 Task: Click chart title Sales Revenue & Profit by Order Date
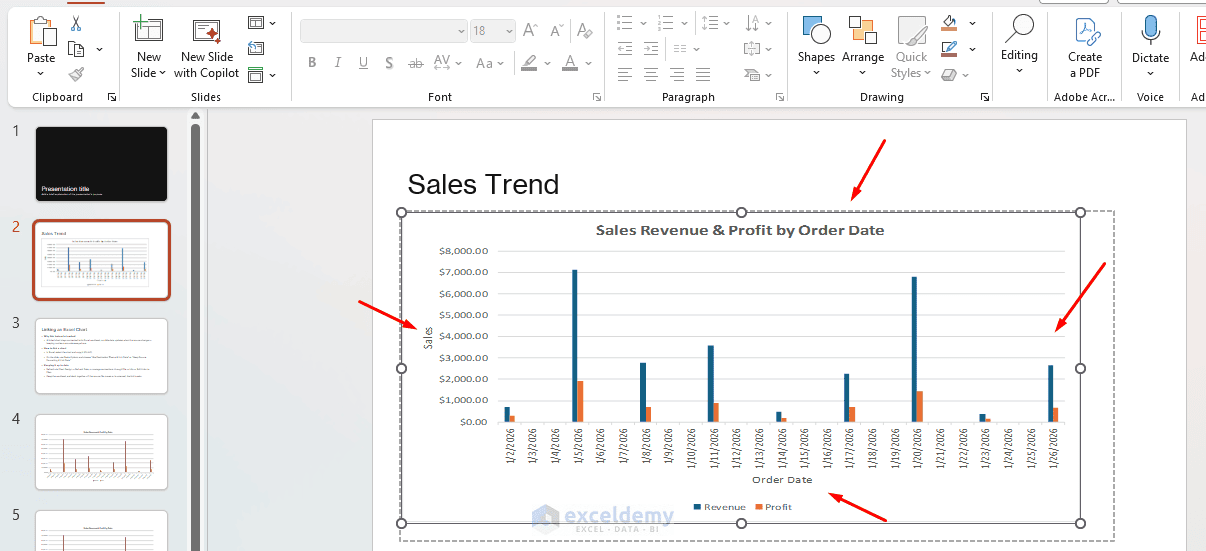click(x=740, y=230)
